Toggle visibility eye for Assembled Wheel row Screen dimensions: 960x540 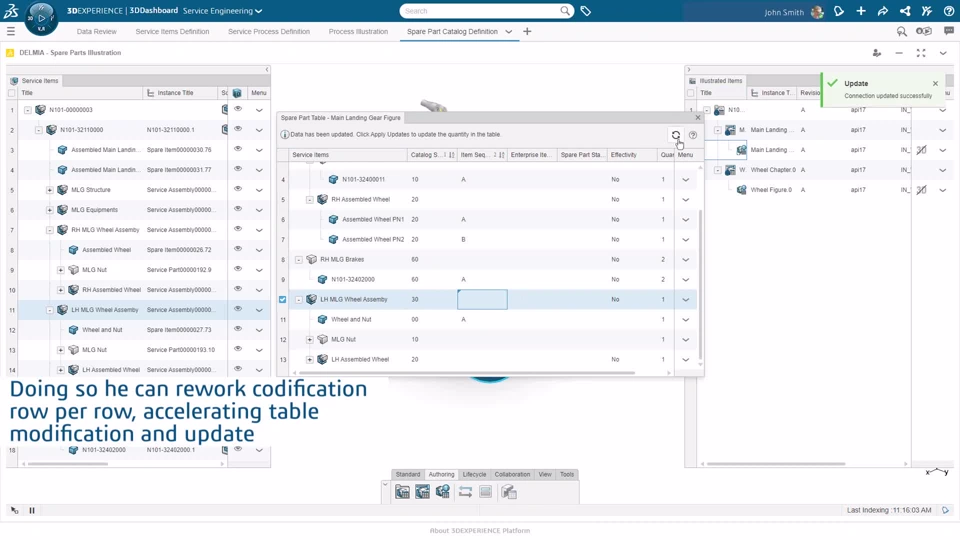click(x=238, y=249)
